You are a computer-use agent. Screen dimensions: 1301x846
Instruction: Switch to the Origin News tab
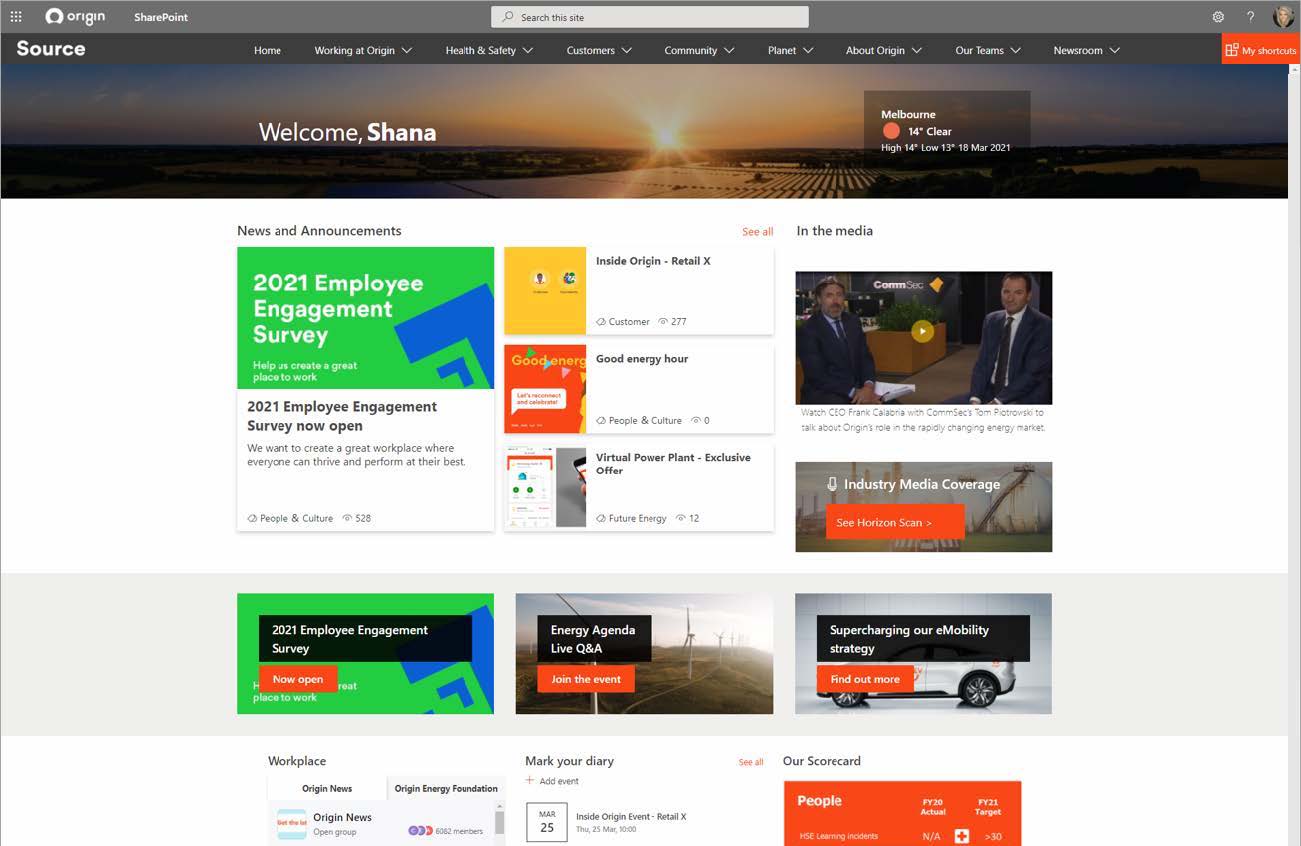[327, 788]
